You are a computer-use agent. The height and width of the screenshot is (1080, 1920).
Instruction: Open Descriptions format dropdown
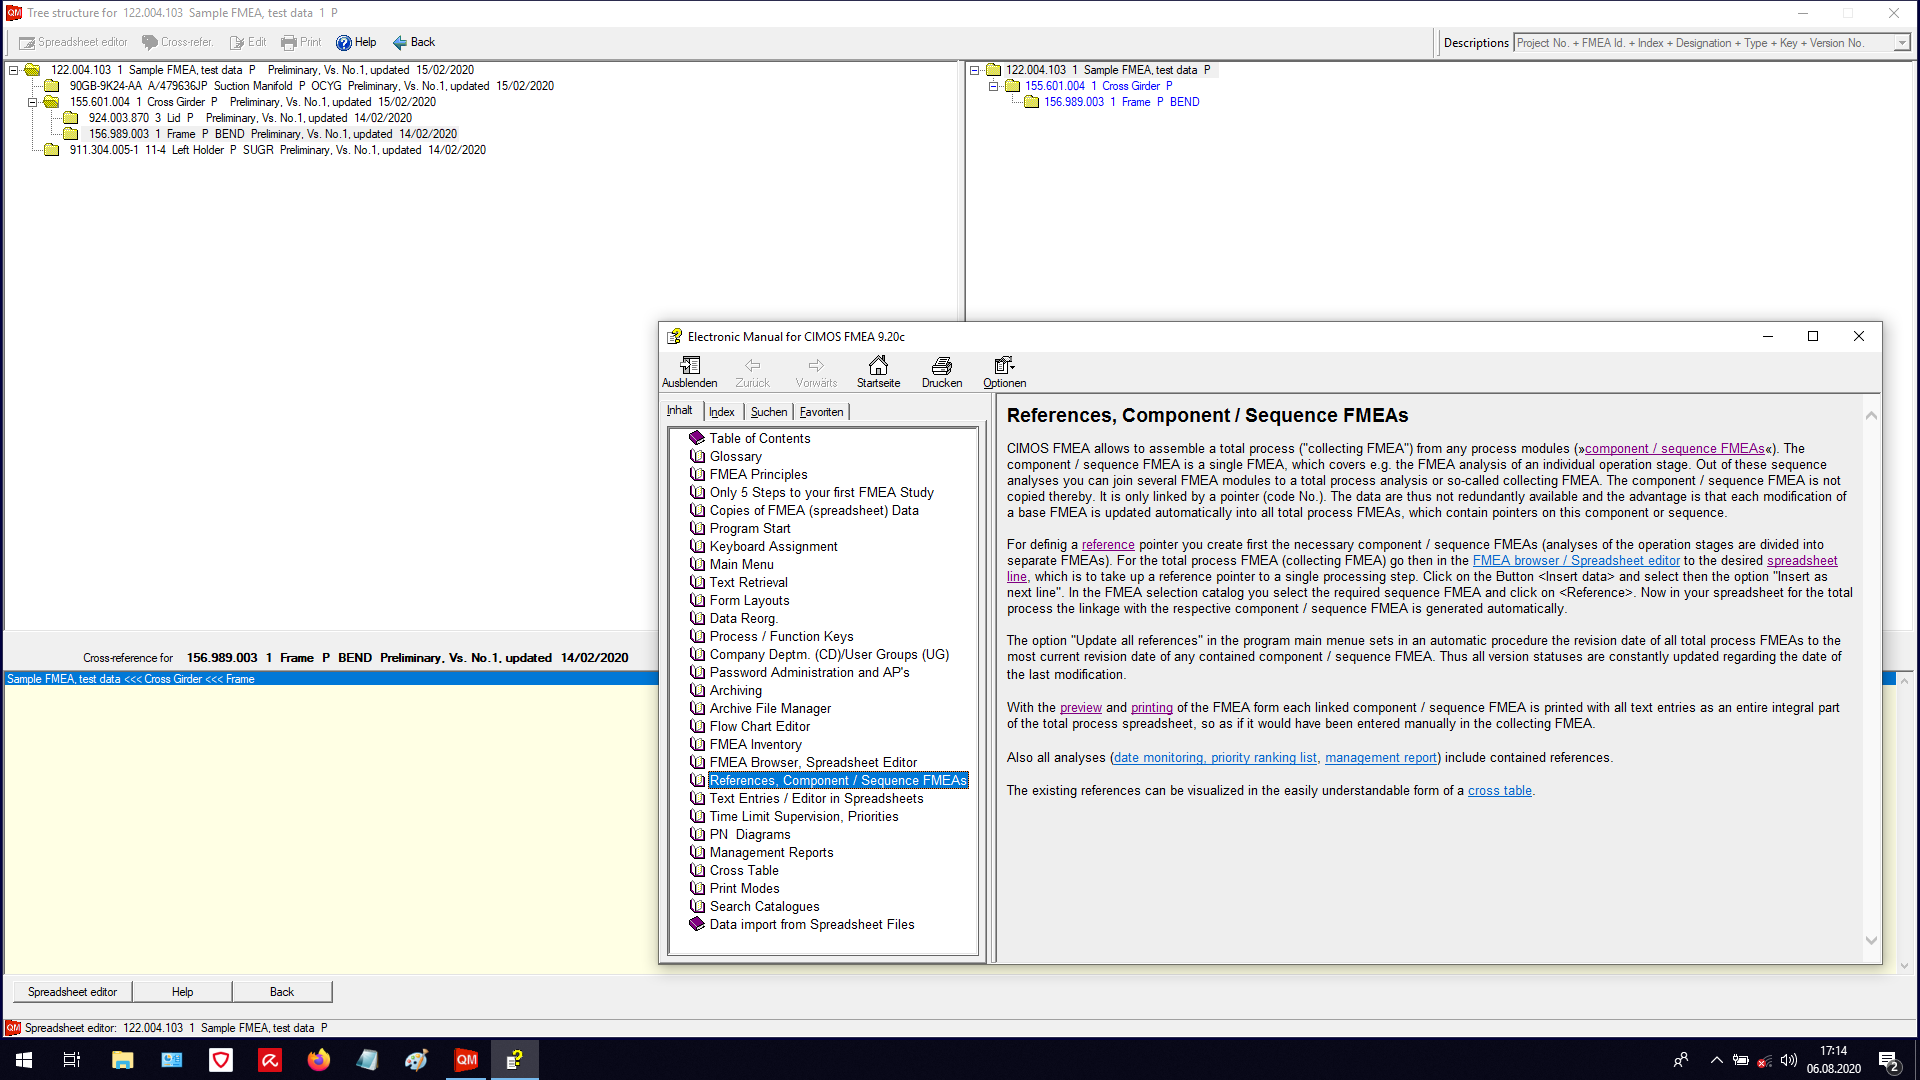(x=1901, y=43)
